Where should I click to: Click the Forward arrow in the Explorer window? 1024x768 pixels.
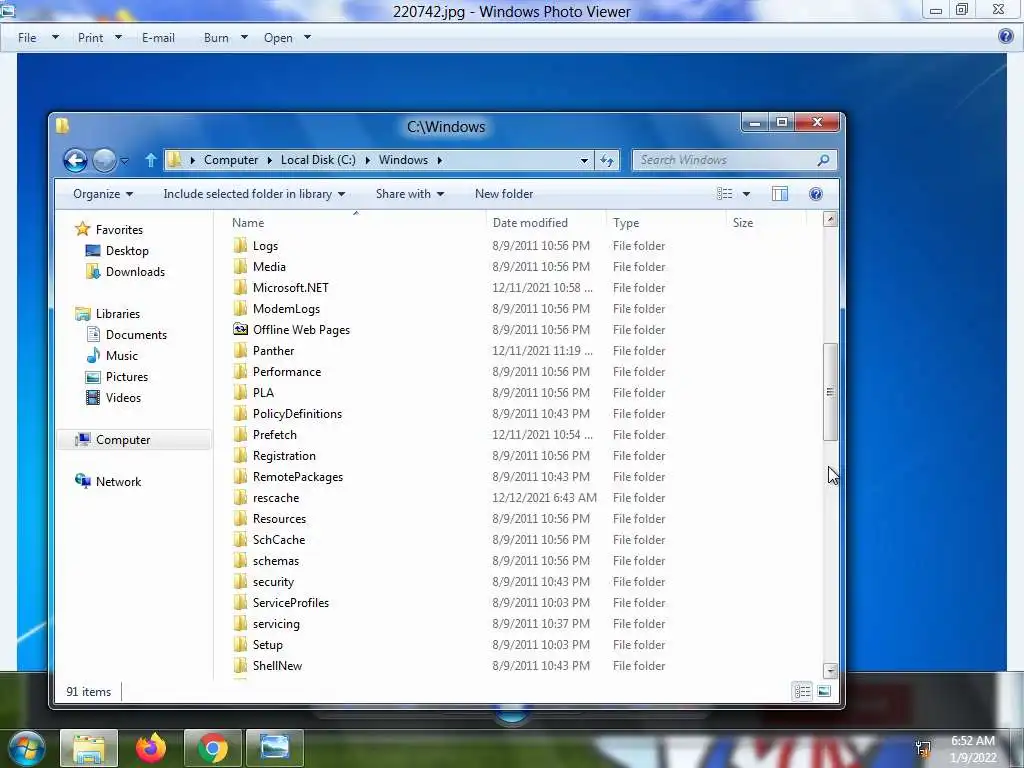tap(104, 160)
